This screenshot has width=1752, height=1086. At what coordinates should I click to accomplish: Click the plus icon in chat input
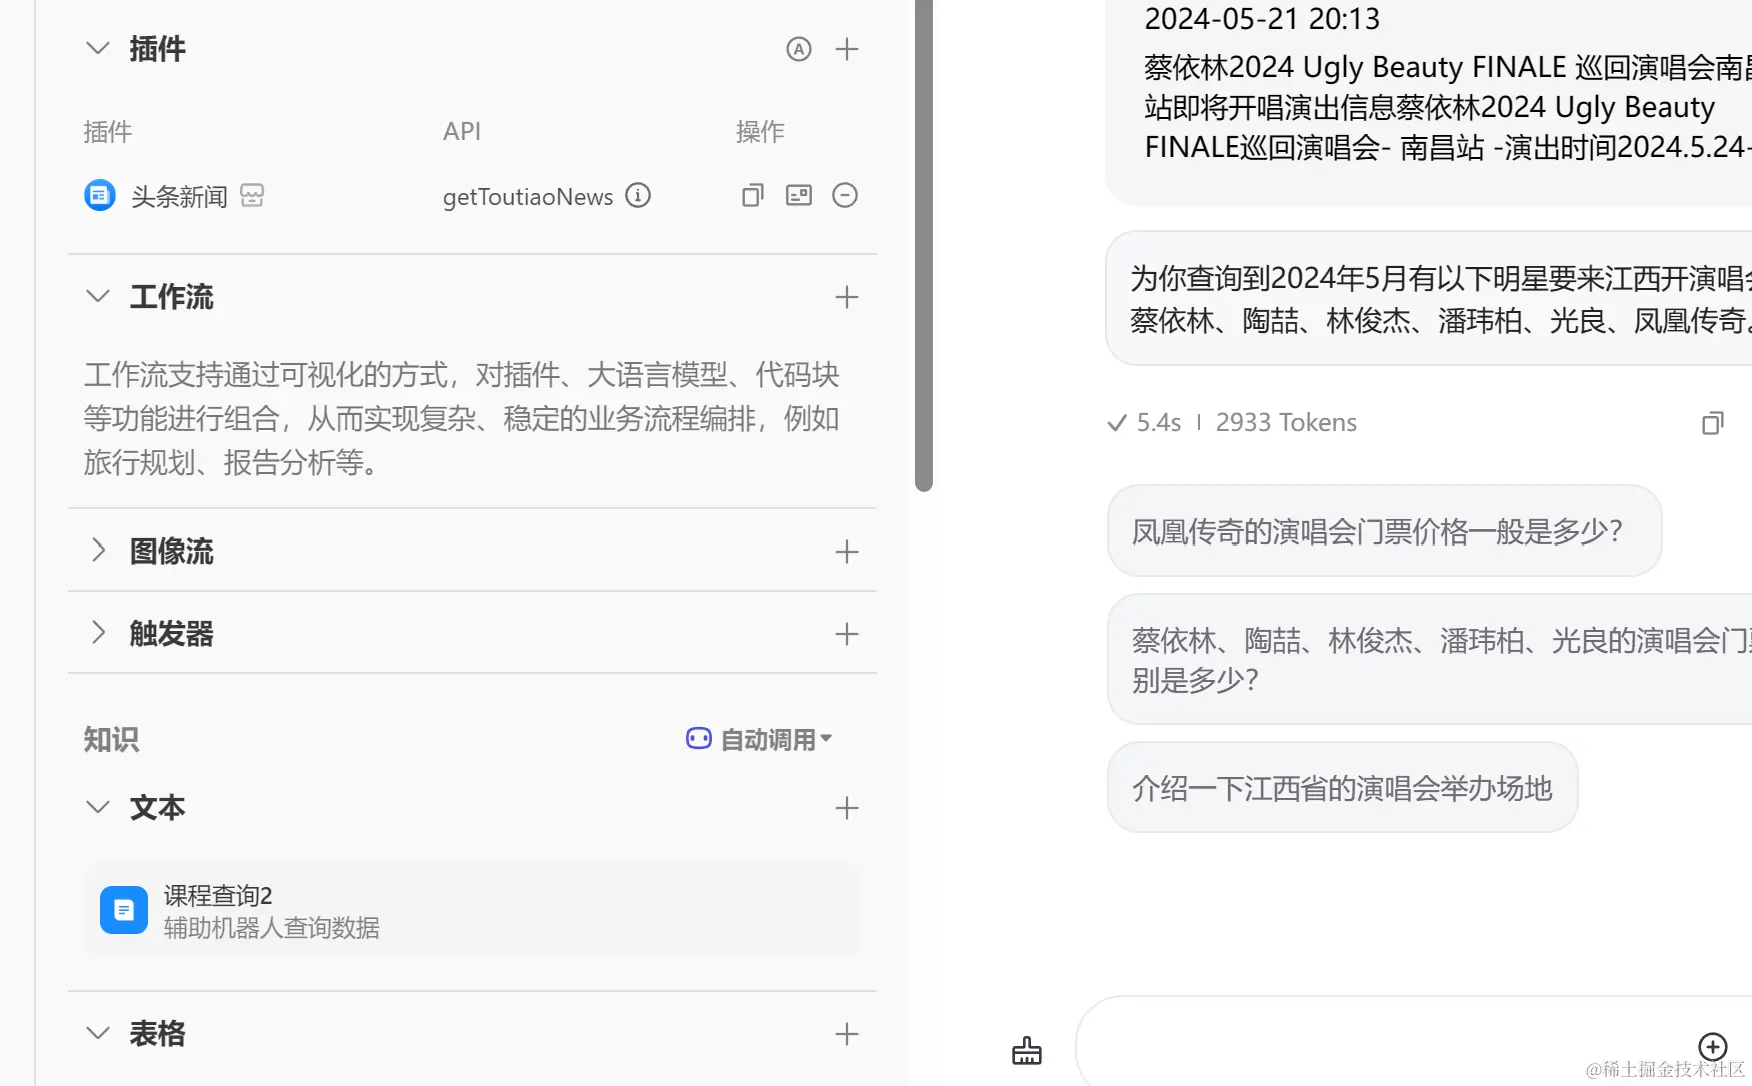point(1713,1047)
